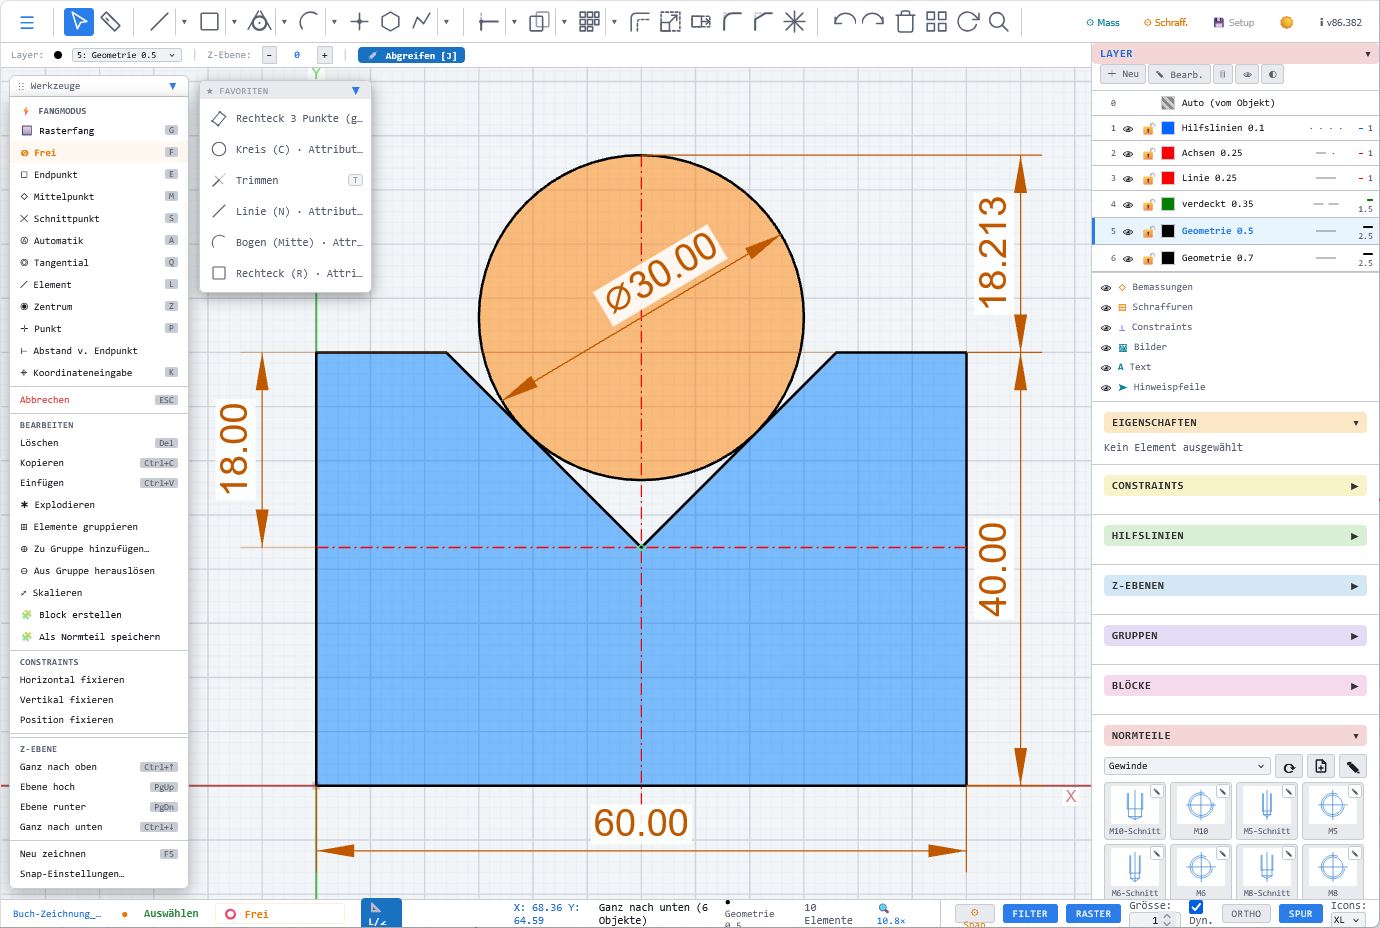Hide the Hinweispfeile category

pos(1106,388)
